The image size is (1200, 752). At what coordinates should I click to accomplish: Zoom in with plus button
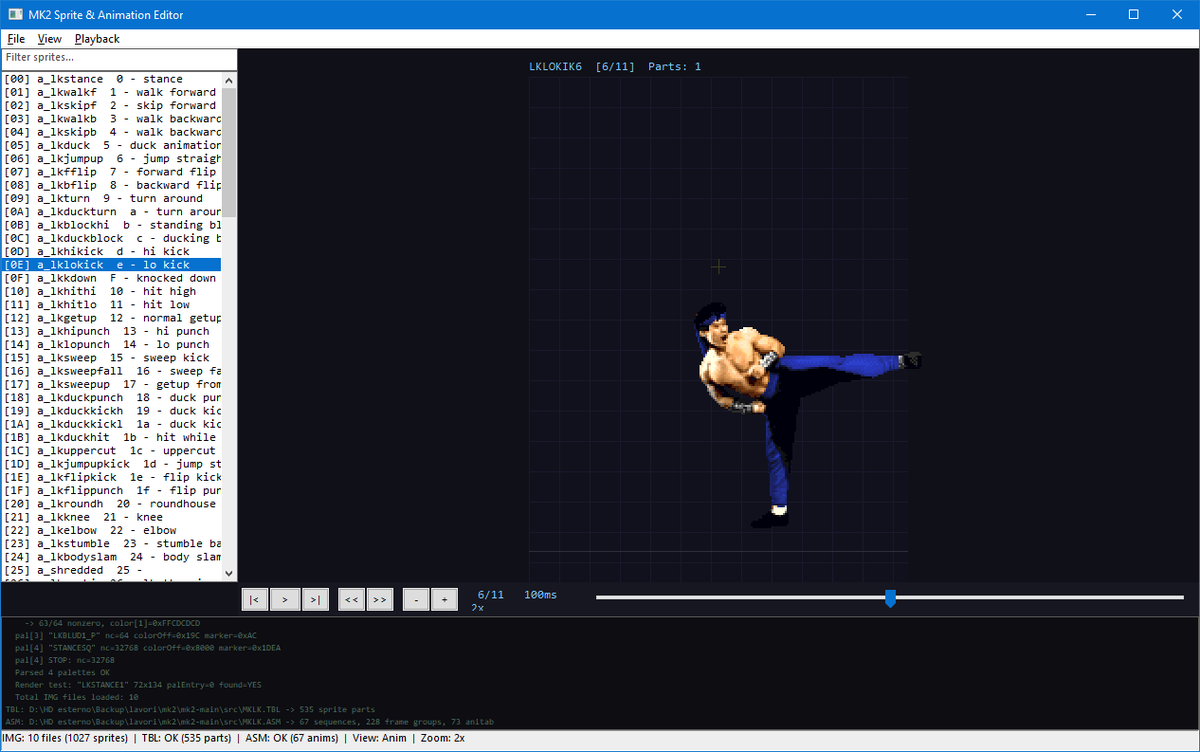[444, 599]
